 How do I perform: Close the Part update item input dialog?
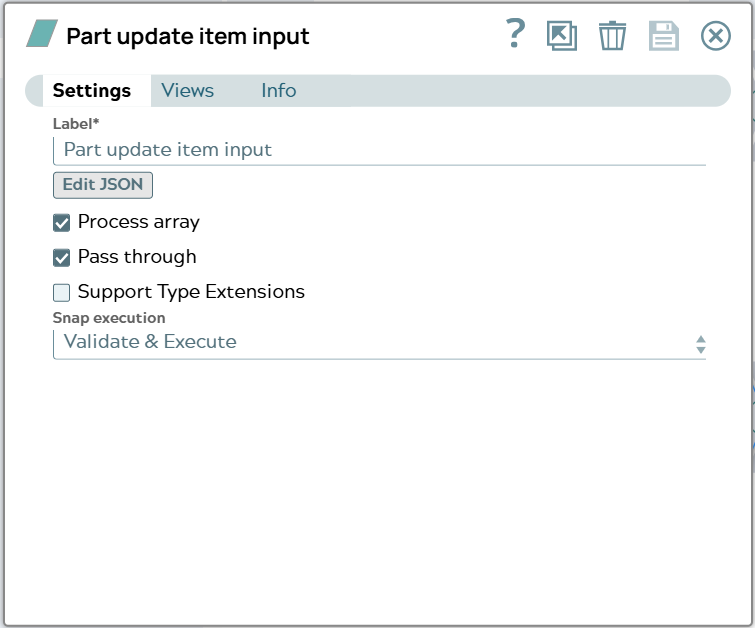point(716,36)
